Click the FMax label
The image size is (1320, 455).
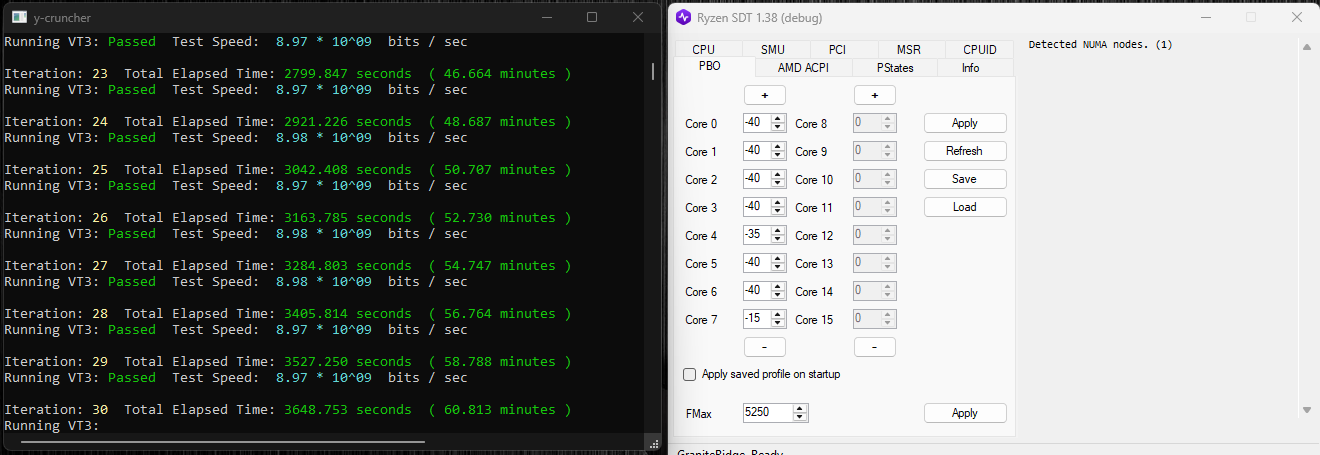(699, 413)
